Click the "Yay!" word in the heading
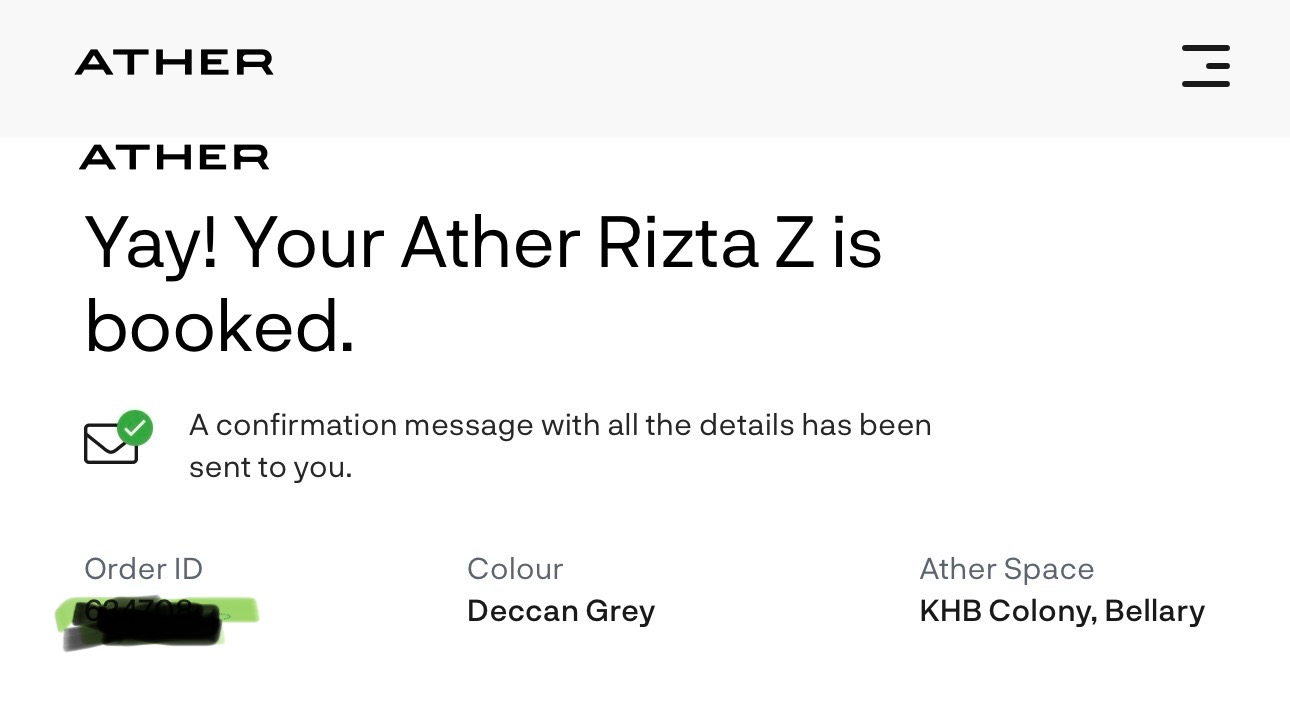 pos(151,243)
